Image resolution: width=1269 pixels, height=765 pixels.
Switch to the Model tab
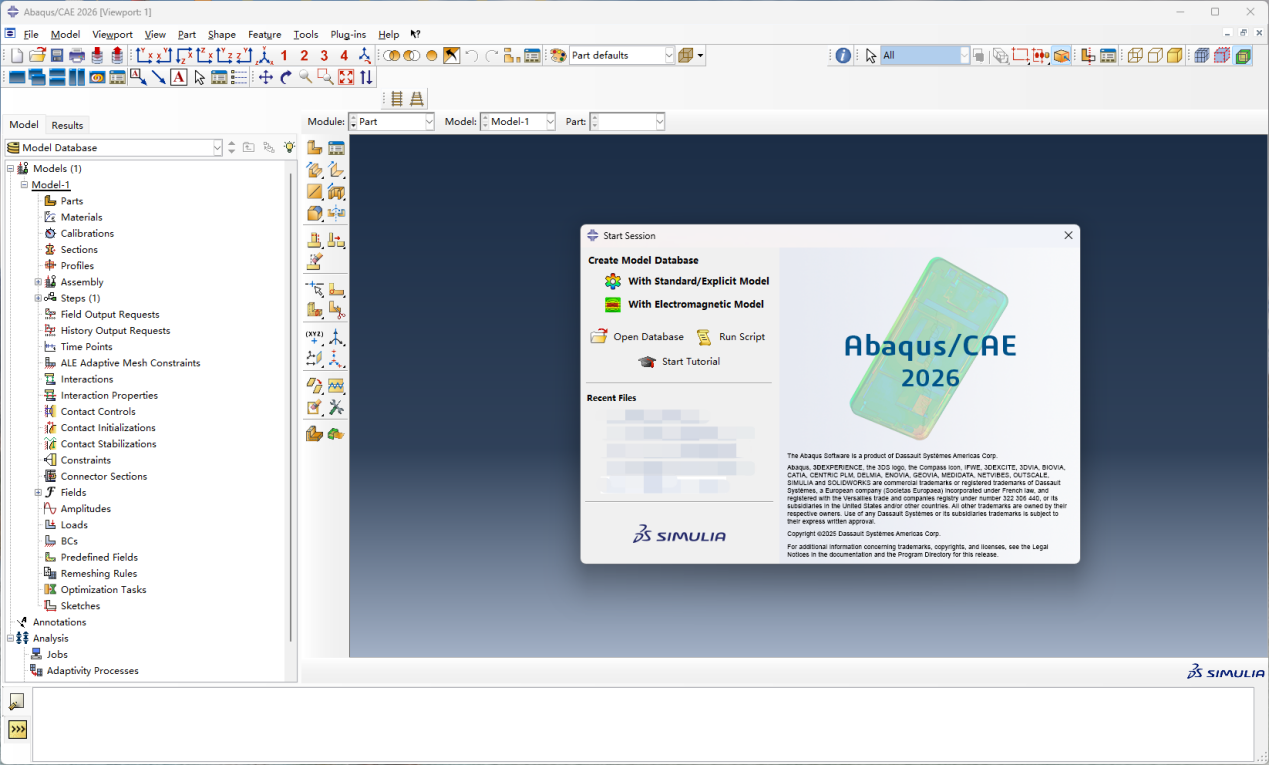click(x=23, y=125)
